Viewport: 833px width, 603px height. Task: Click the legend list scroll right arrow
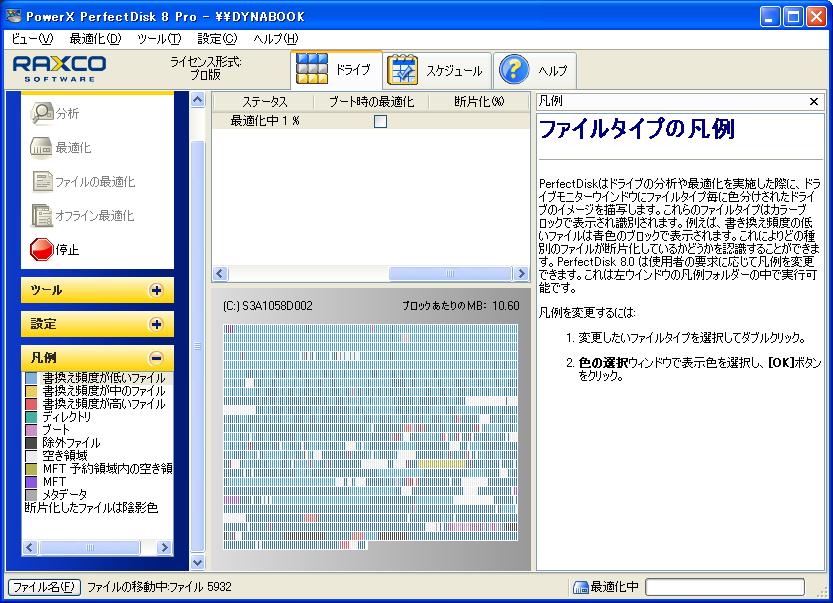165,547
